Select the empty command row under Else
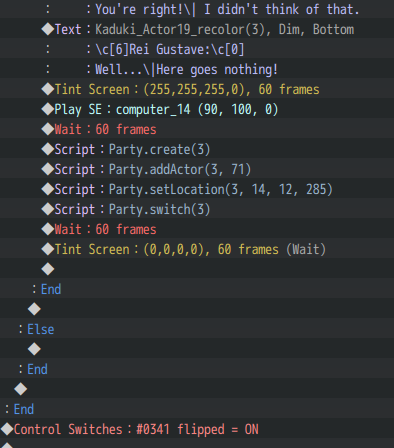 (x=197, y=349)
